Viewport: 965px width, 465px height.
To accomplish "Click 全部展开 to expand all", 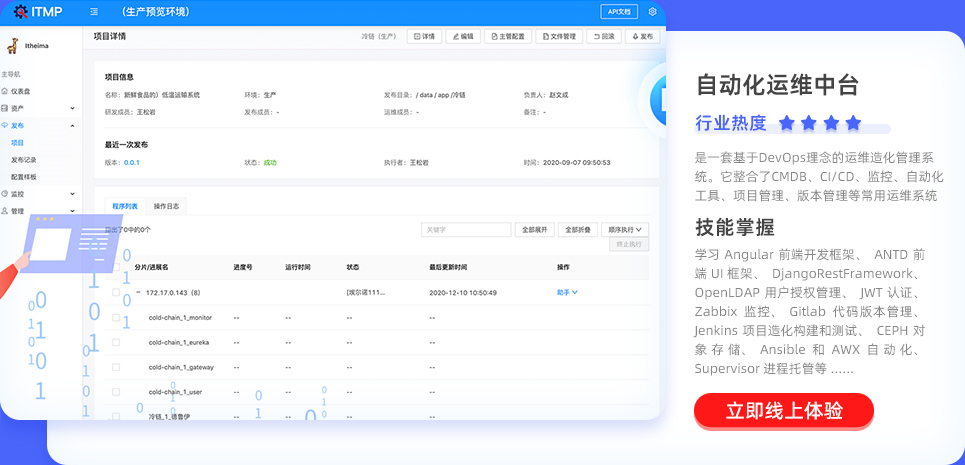I will (x=534, y=229).
